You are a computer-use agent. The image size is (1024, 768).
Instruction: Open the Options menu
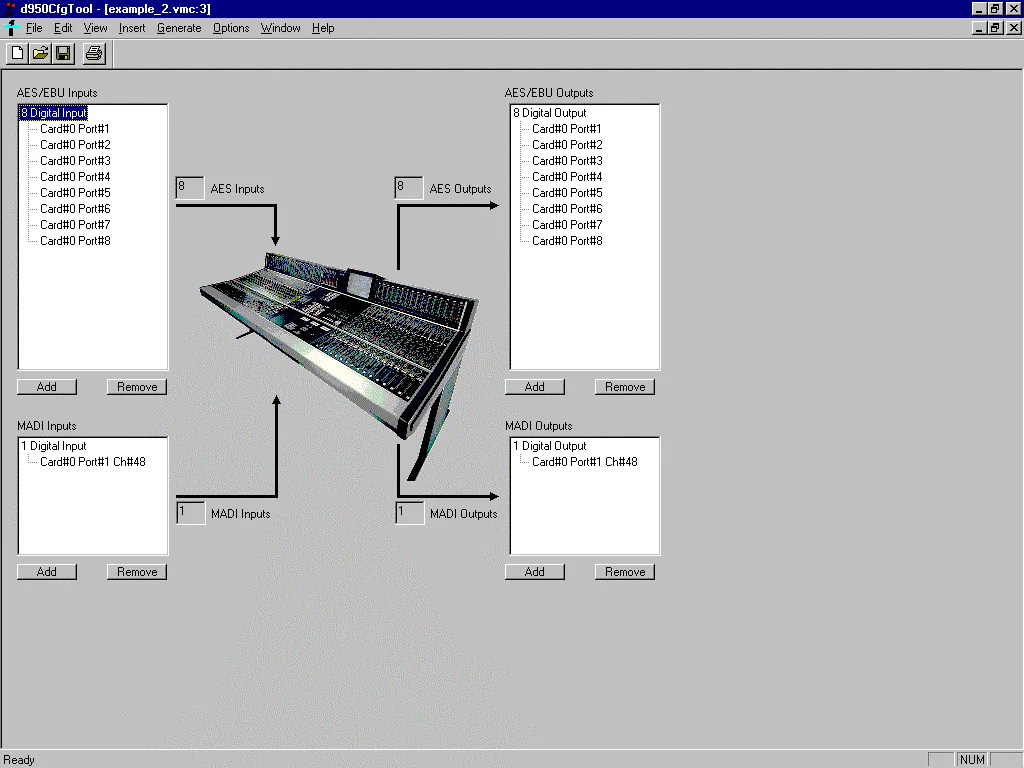pos(231,28)
